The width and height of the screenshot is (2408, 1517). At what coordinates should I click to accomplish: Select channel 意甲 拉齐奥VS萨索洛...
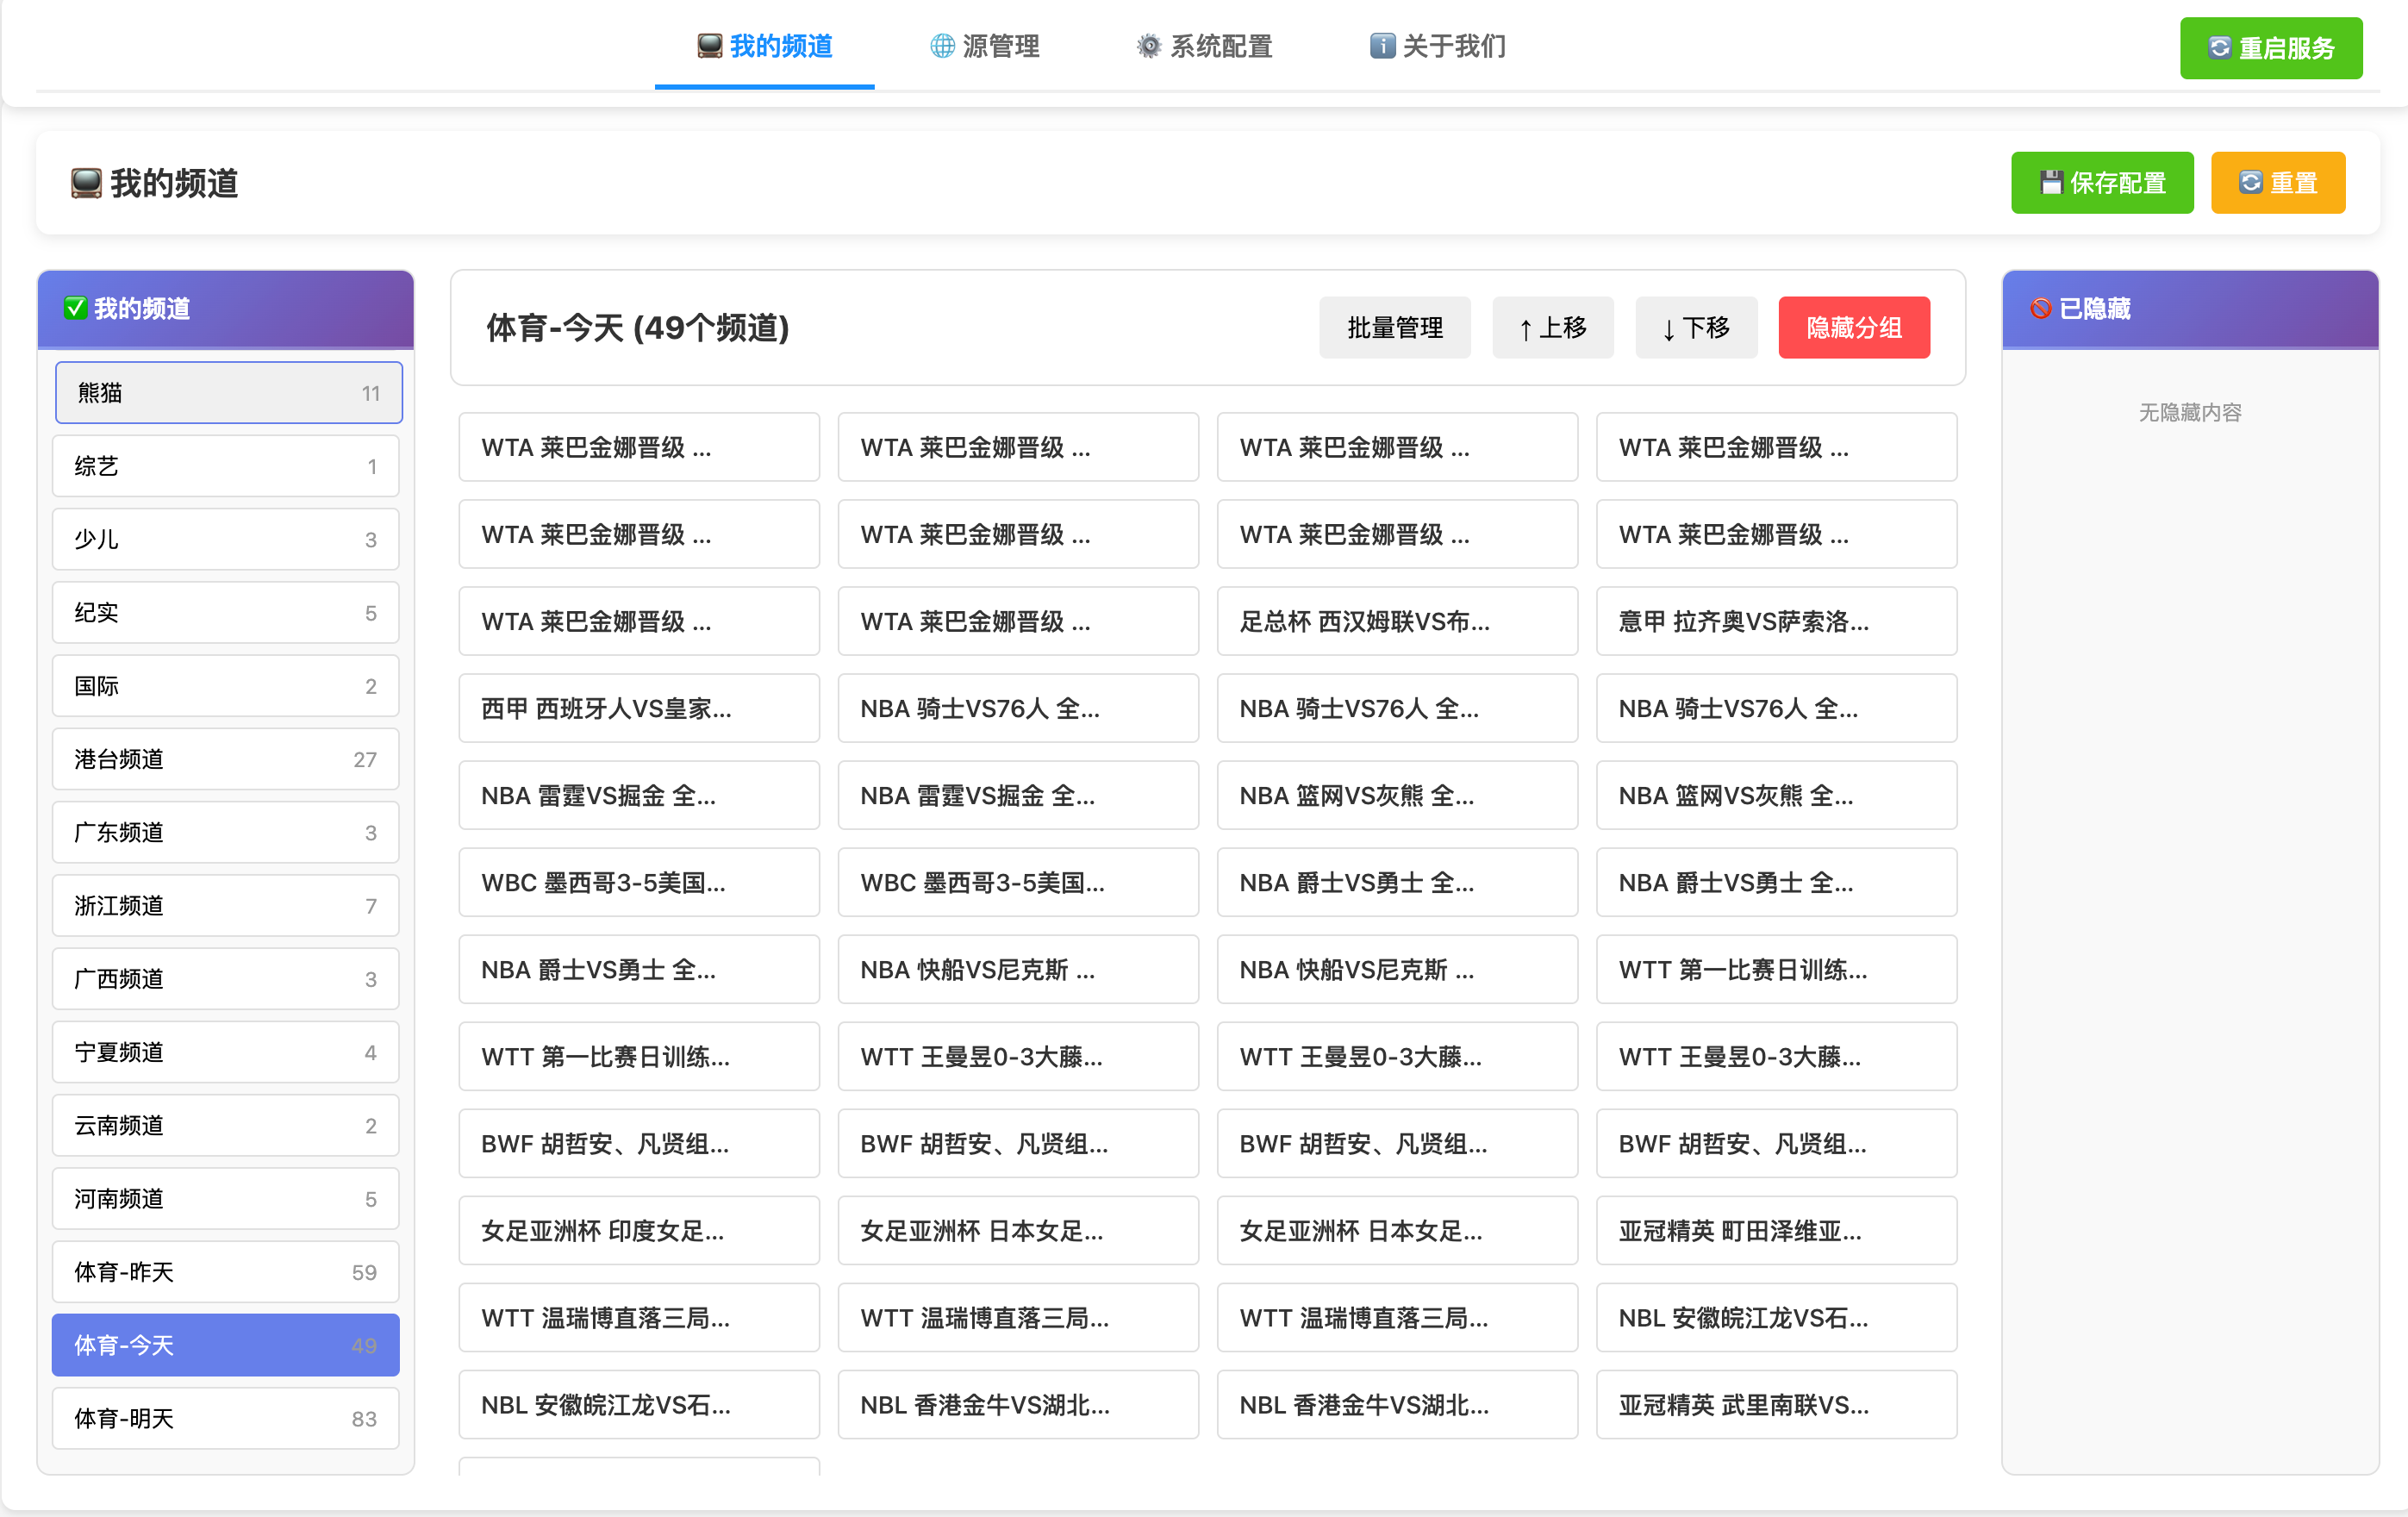tap(1775, 622)
